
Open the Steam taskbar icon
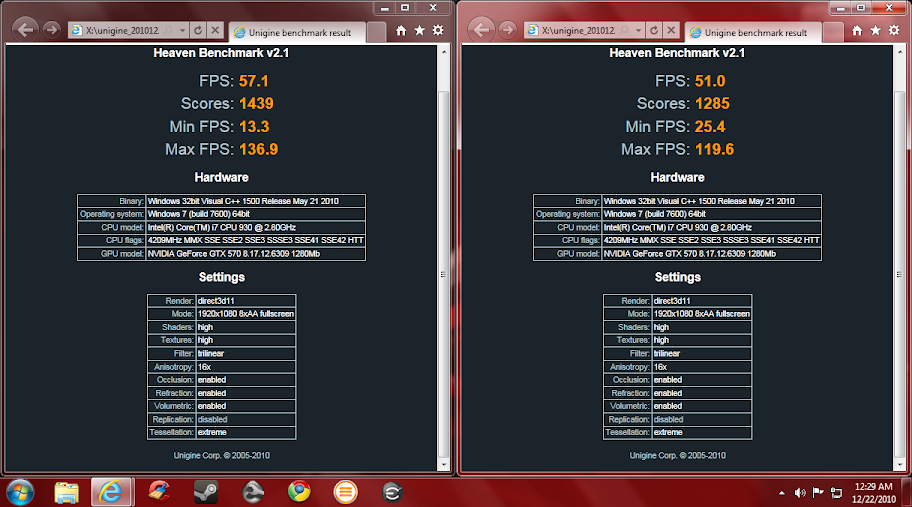205,492
